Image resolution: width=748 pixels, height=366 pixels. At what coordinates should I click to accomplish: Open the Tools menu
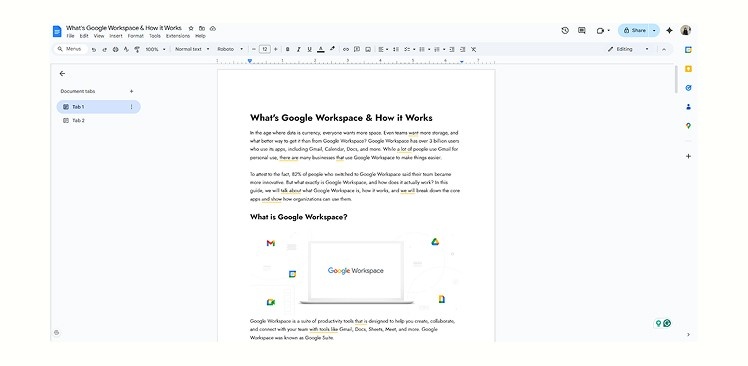click(x=155, y=36)
